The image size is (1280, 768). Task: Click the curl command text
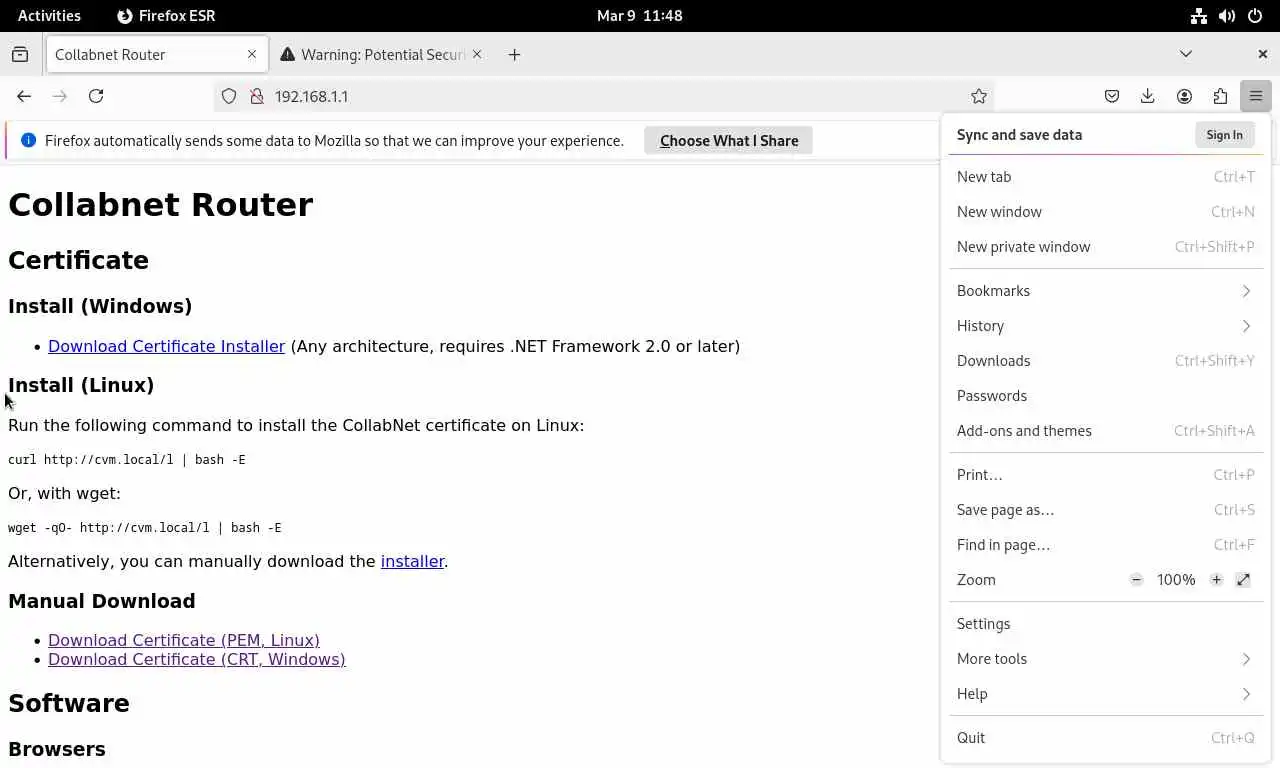point(127,460)
